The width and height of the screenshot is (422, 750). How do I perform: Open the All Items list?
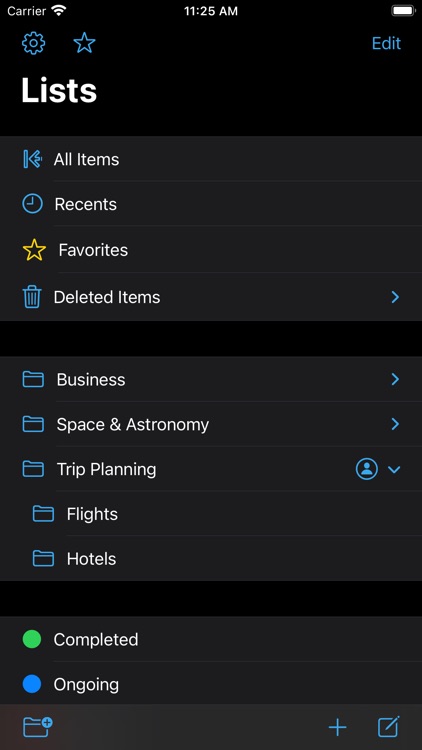[x=211, y=159]
